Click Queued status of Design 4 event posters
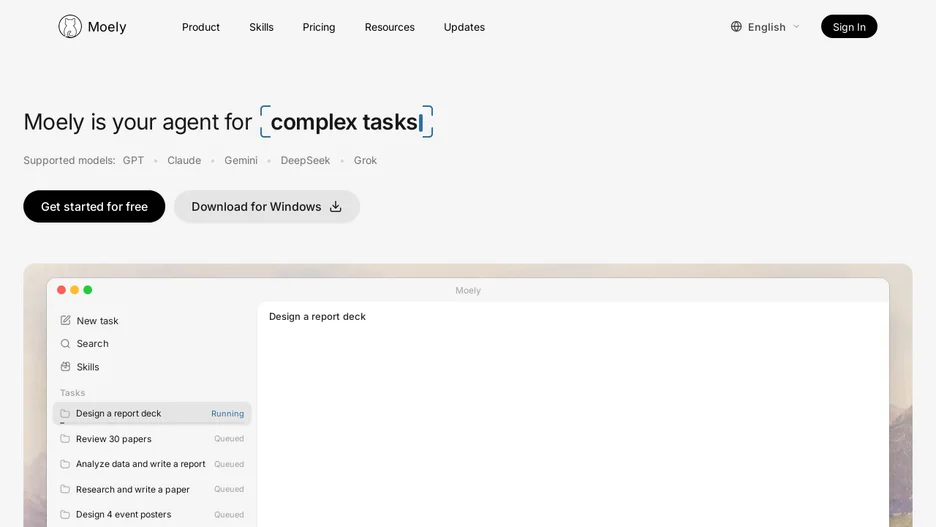This screenshot has width=936, height=527. (x=229, y=514)
